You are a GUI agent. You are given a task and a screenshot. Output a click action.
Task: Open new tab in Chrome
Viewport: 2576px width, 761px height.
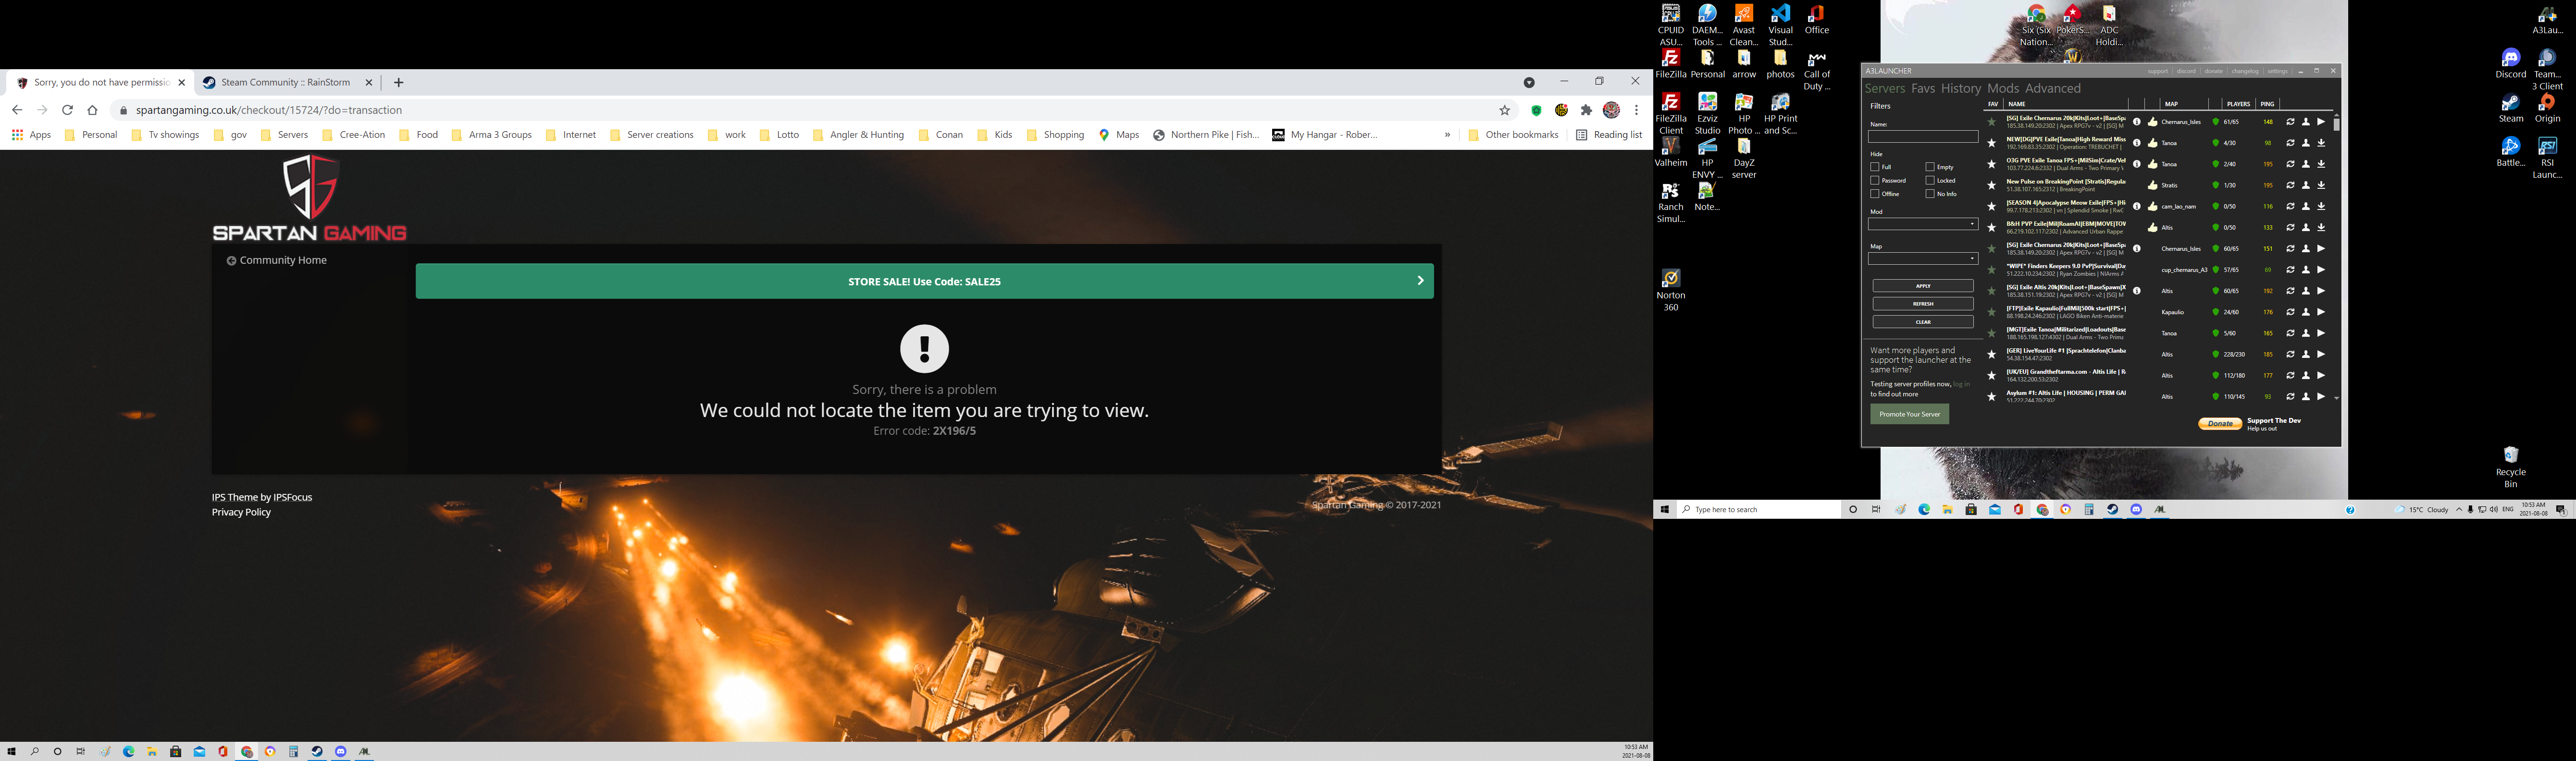[399, 82]
